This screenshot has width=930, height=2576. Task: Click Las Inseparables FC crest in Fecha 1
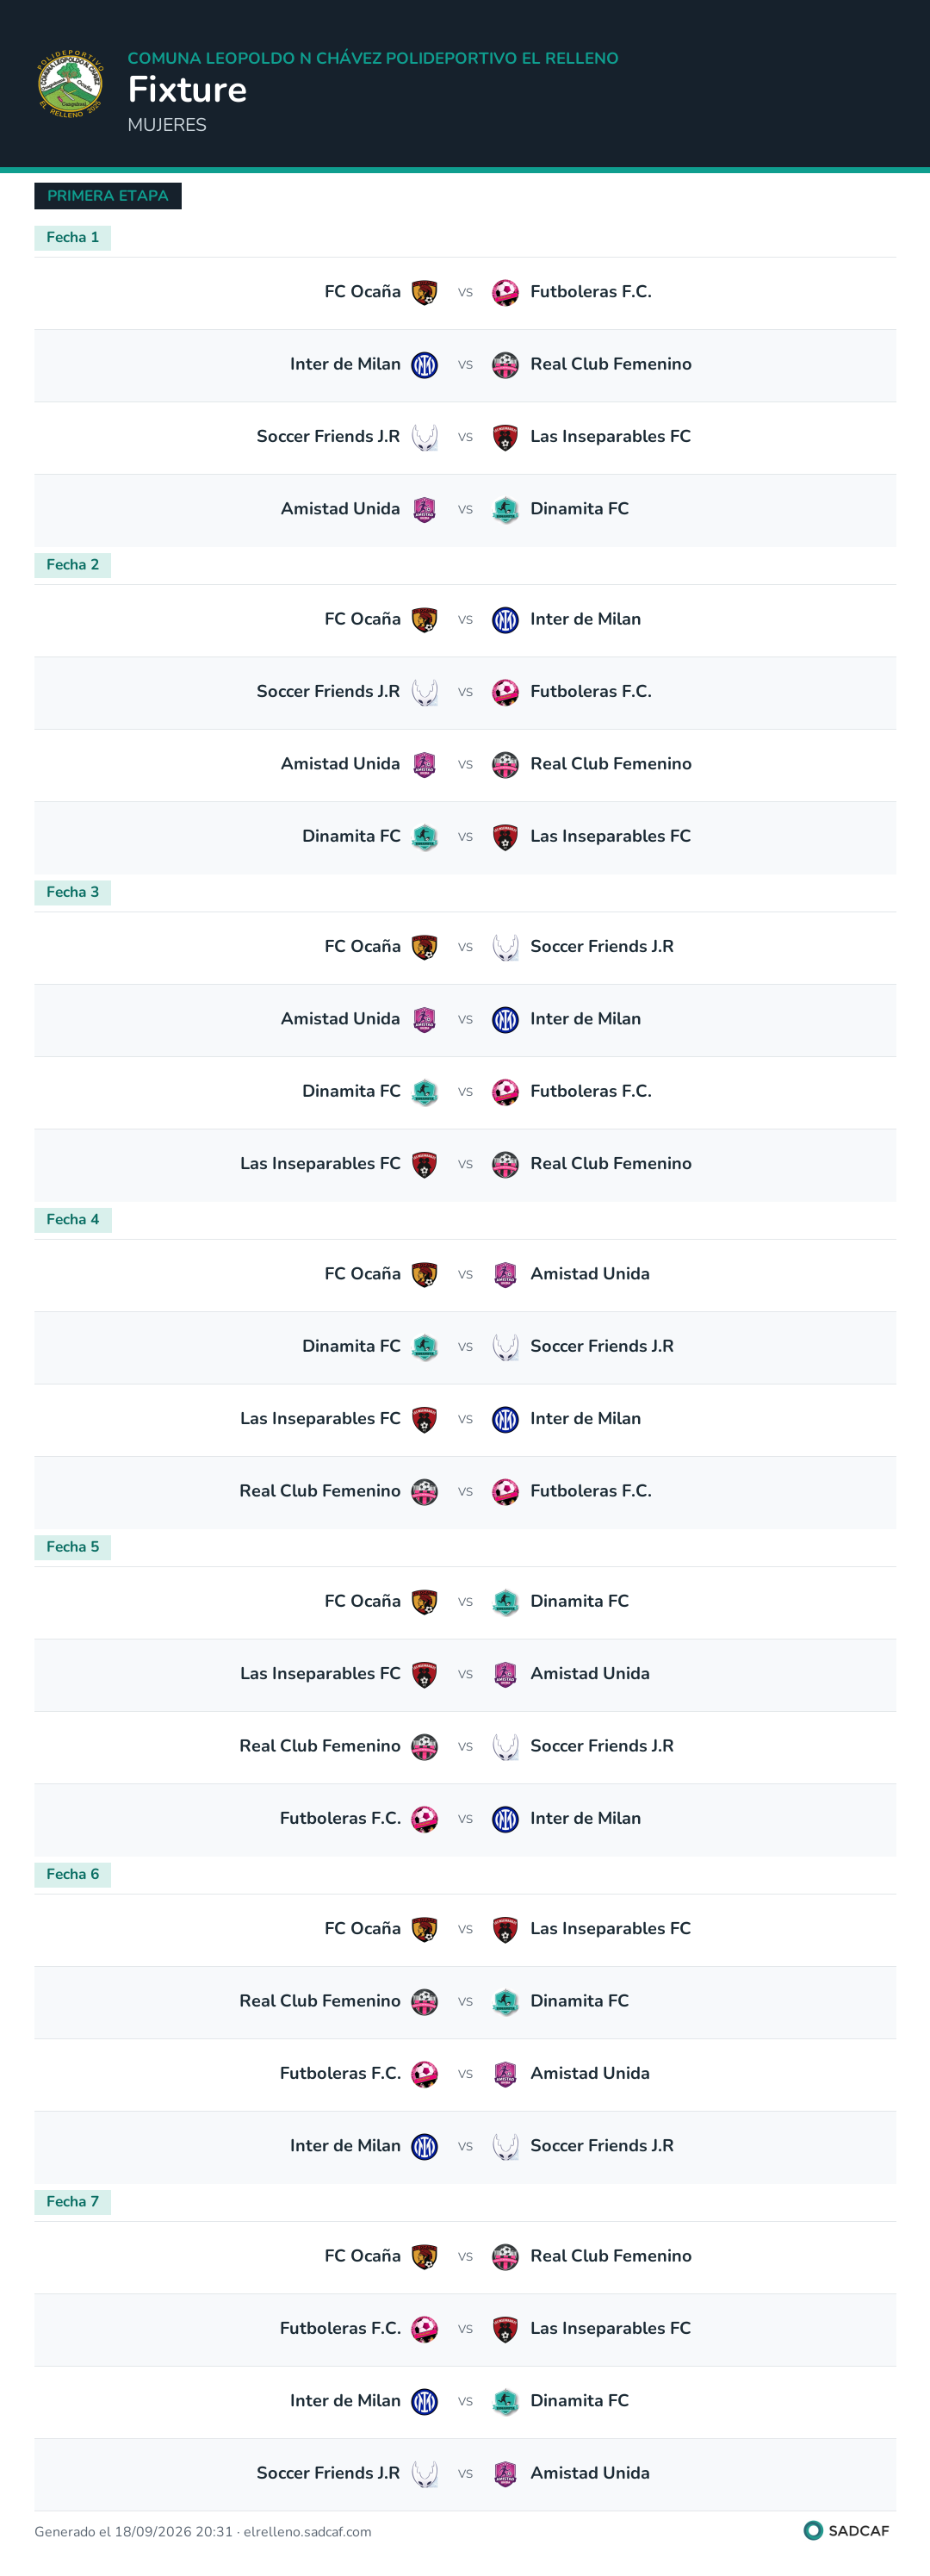505,437
